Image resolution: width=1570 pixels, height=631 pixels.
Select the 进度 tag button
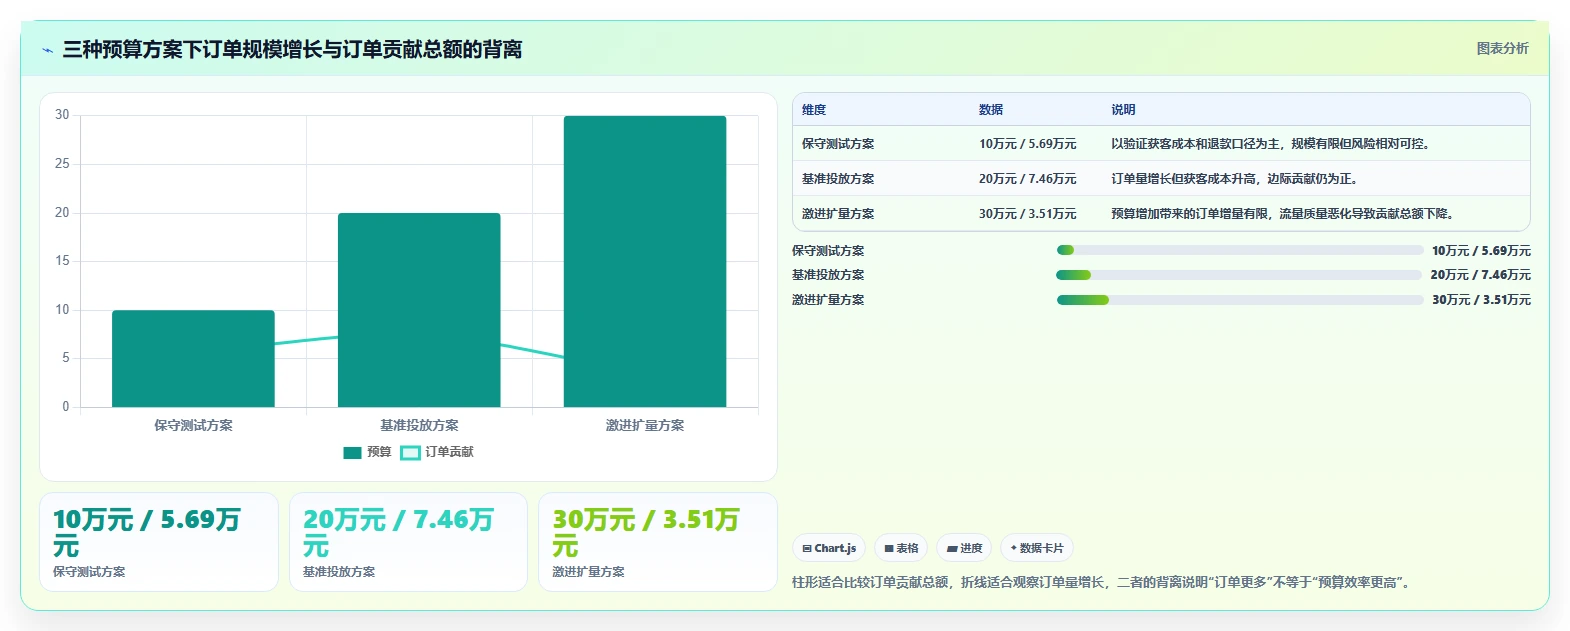pos(964,548)
